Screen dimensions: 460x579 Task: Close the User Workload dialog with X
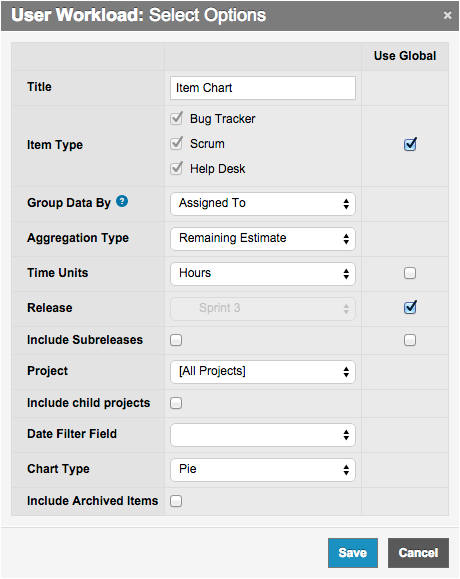point(447,15)
